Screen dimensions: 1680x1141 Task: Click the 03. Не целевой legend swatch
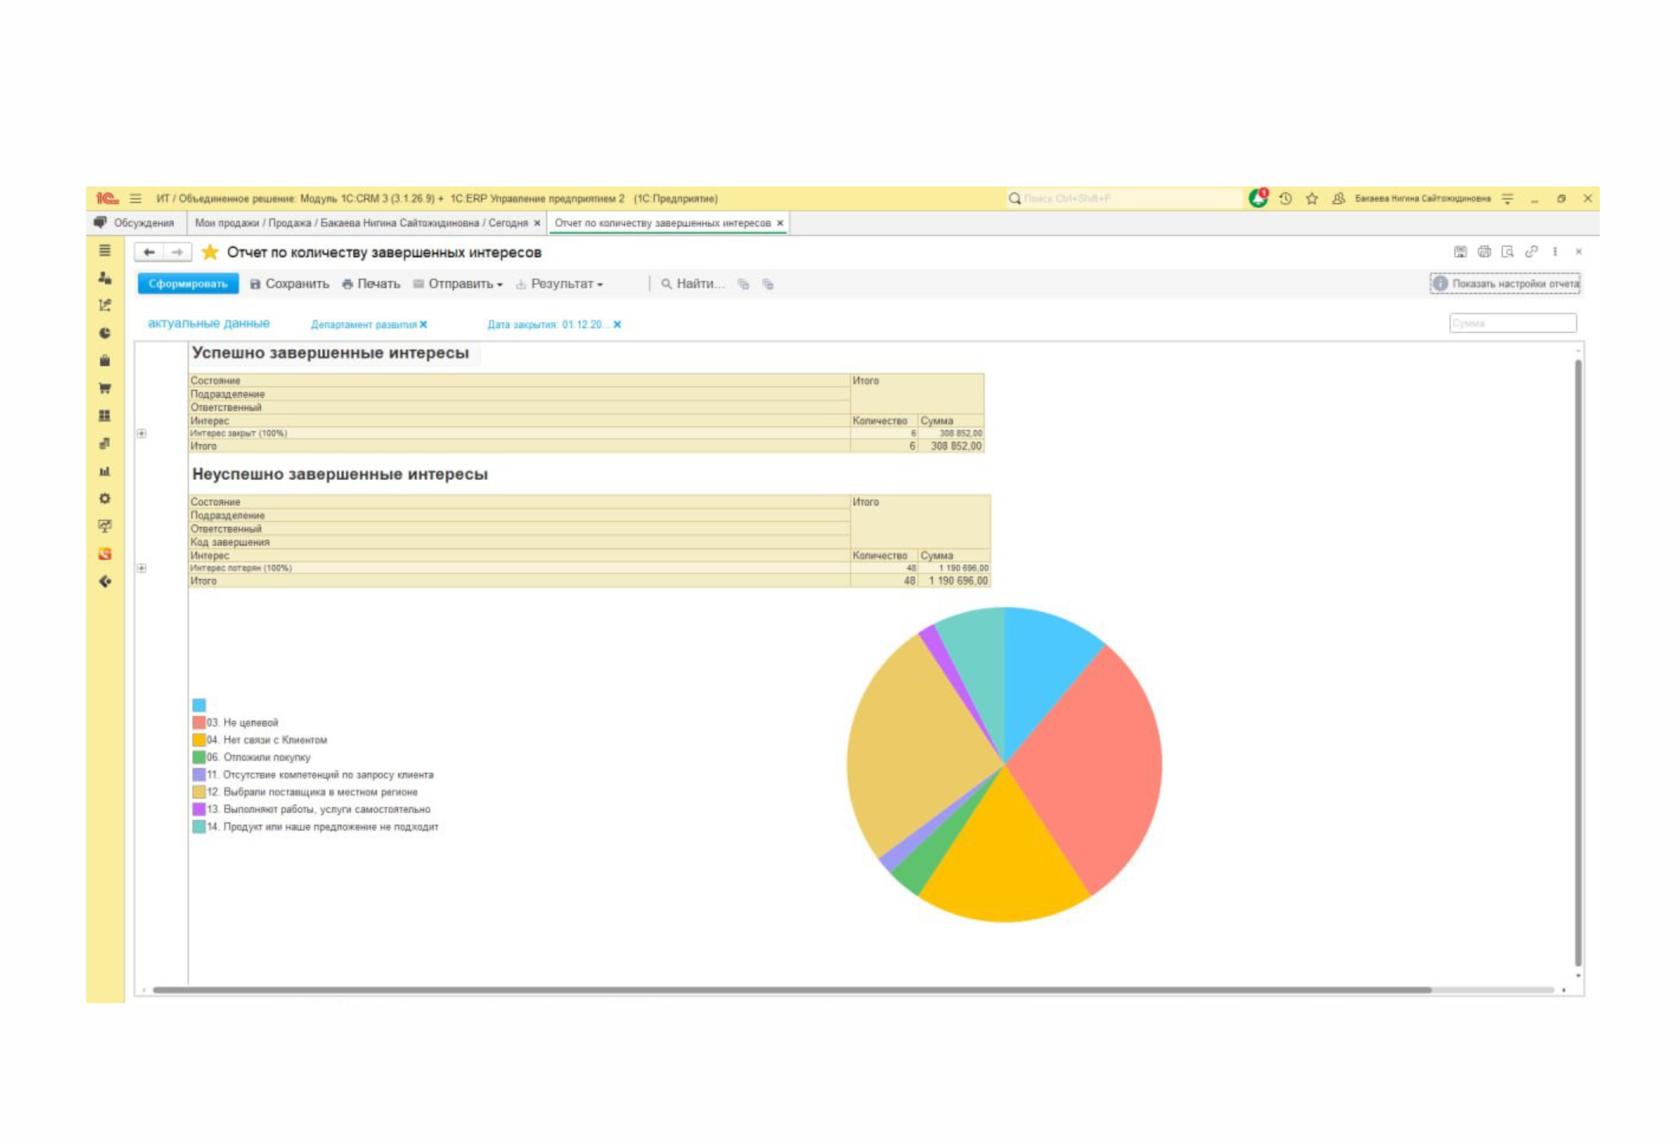pyautogui.click(x=199, y=722)
